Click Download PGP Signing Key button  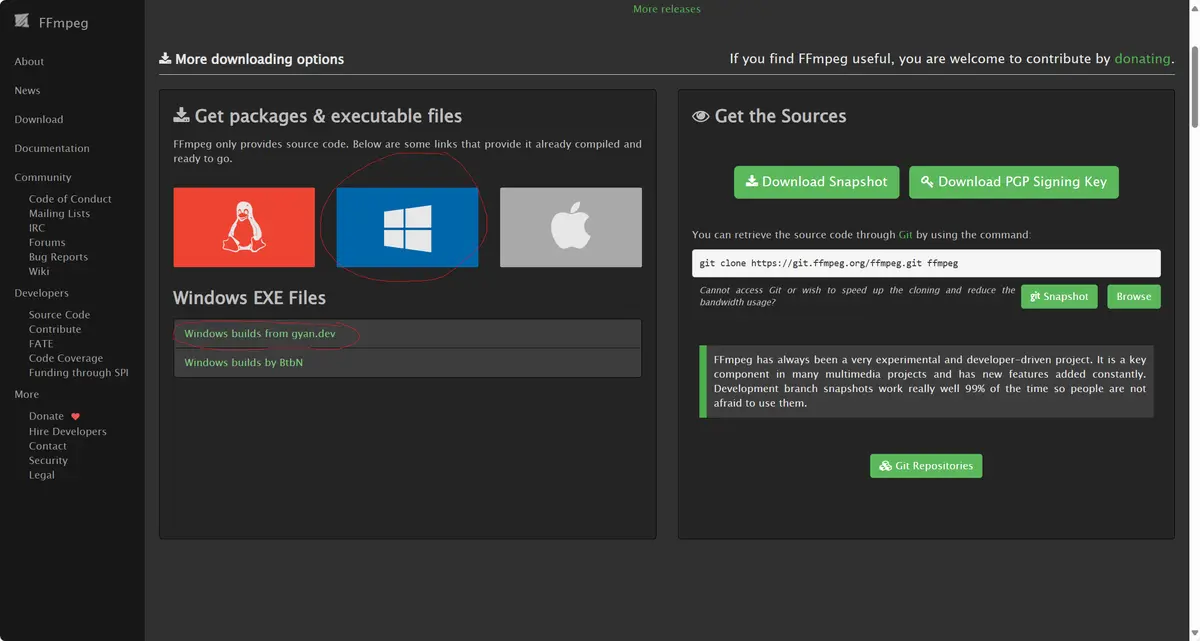pos(1014,182)
